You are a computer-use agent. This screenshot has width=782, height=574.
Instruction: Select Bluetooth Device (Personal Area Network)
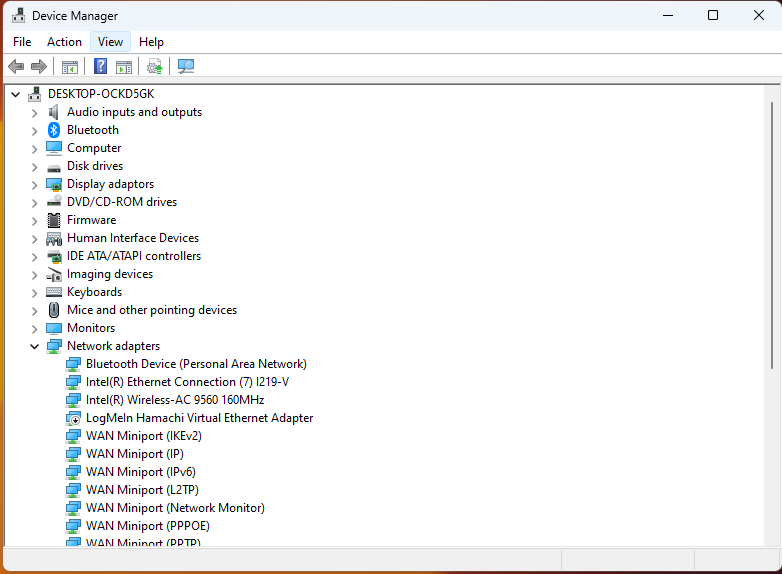(196, 364)
